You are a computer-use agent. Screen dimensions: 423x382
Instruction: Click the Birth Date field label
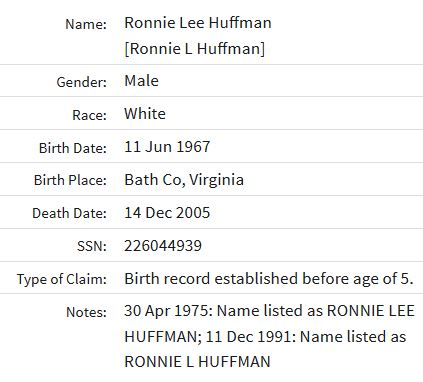pos(73,148)
